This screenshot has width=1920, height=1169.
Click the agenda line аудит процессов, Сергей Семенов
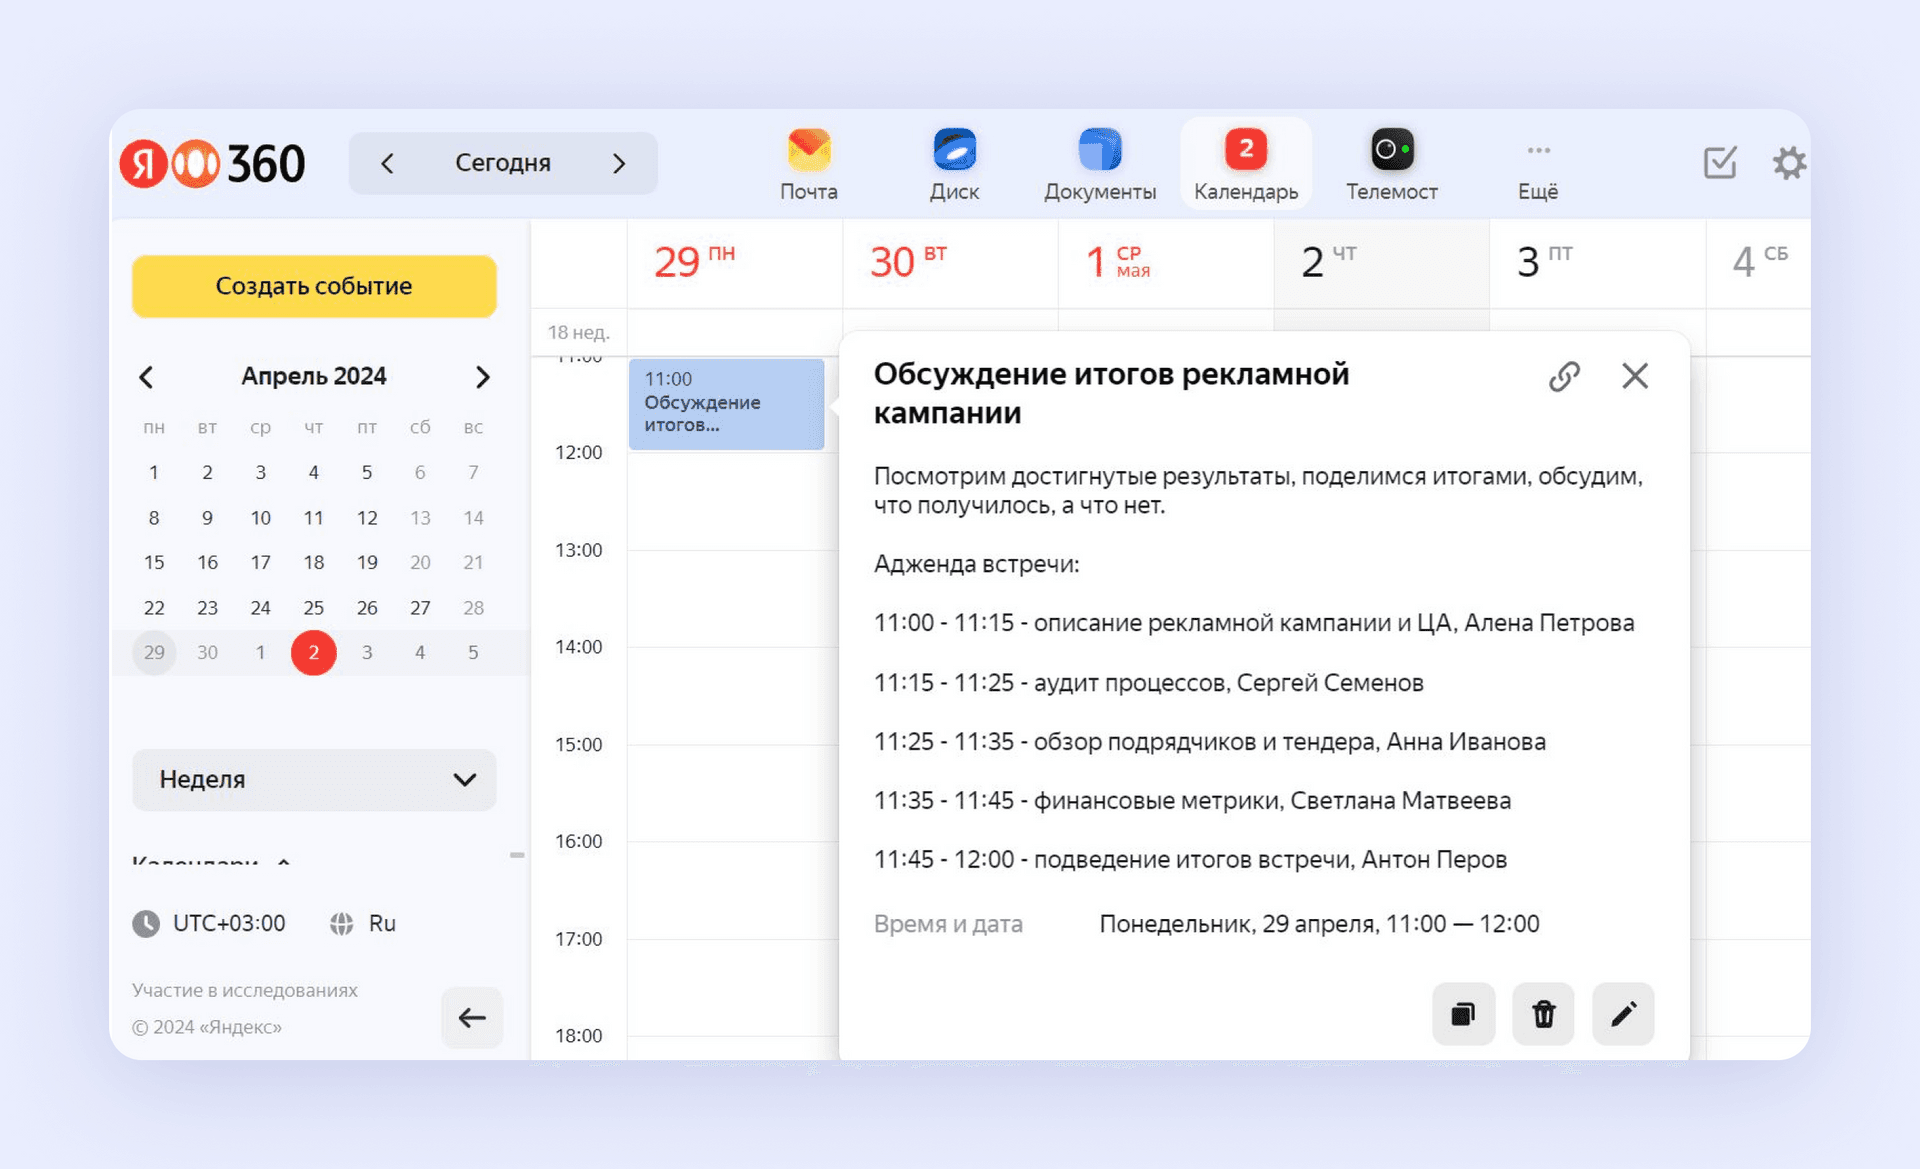click(x=1149, y=683)
